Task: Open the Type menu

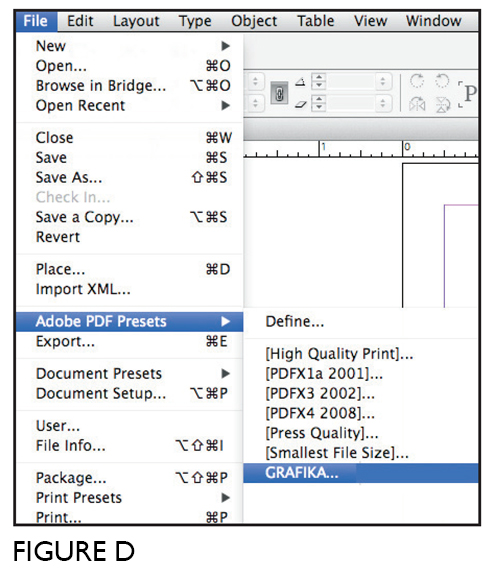Action: click(195, 21)
